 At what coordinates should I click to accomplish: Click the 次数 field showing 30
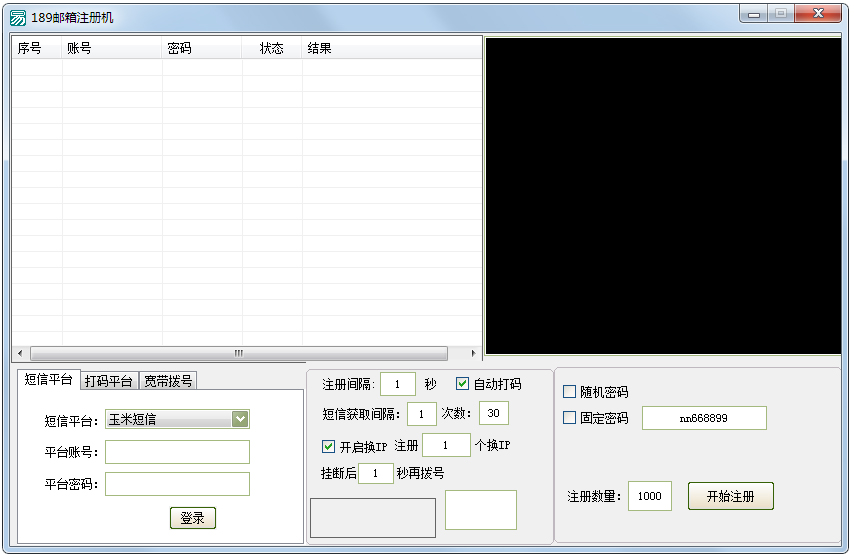tap(494, 413)
